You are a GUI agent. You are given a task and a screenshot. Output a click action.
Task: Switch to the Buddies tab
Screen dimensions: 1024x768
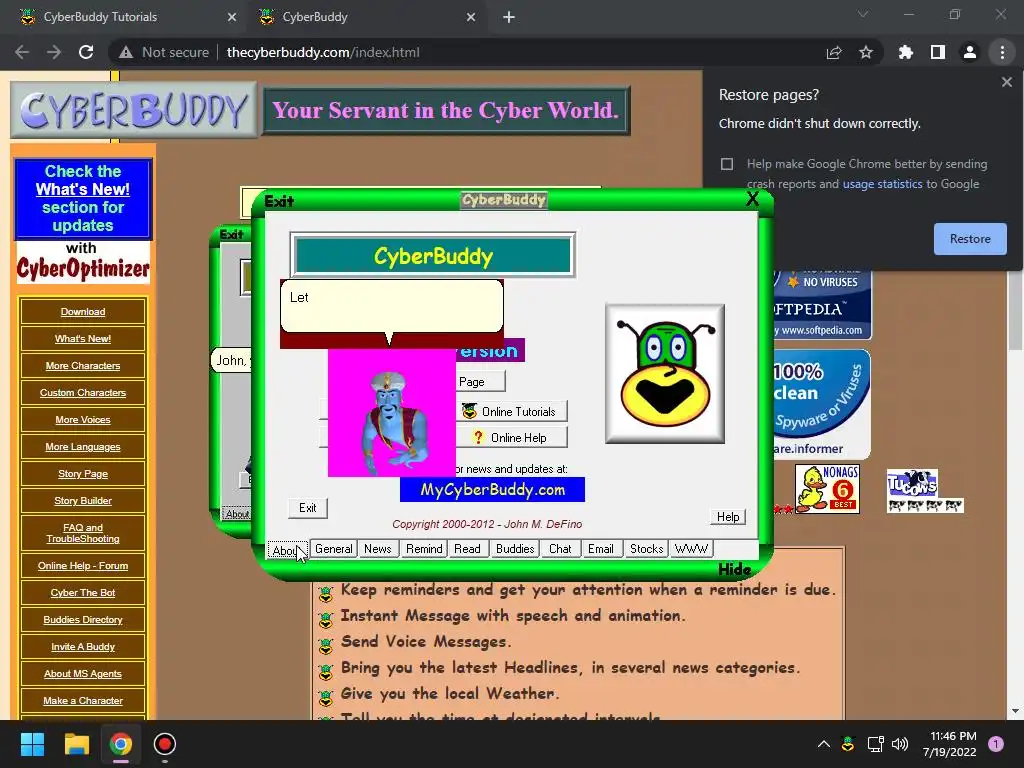coord(515,549)
